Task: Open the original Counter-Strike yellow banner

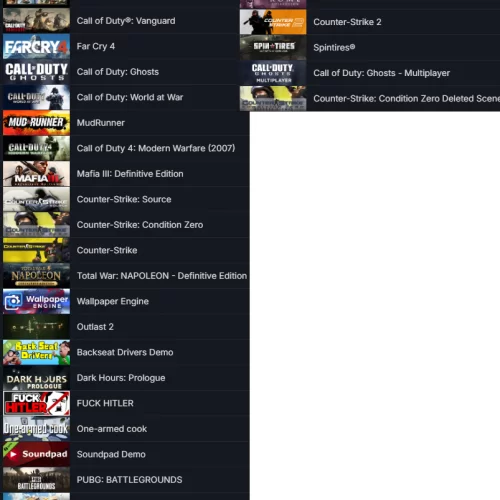Action: tap(36, 250)
